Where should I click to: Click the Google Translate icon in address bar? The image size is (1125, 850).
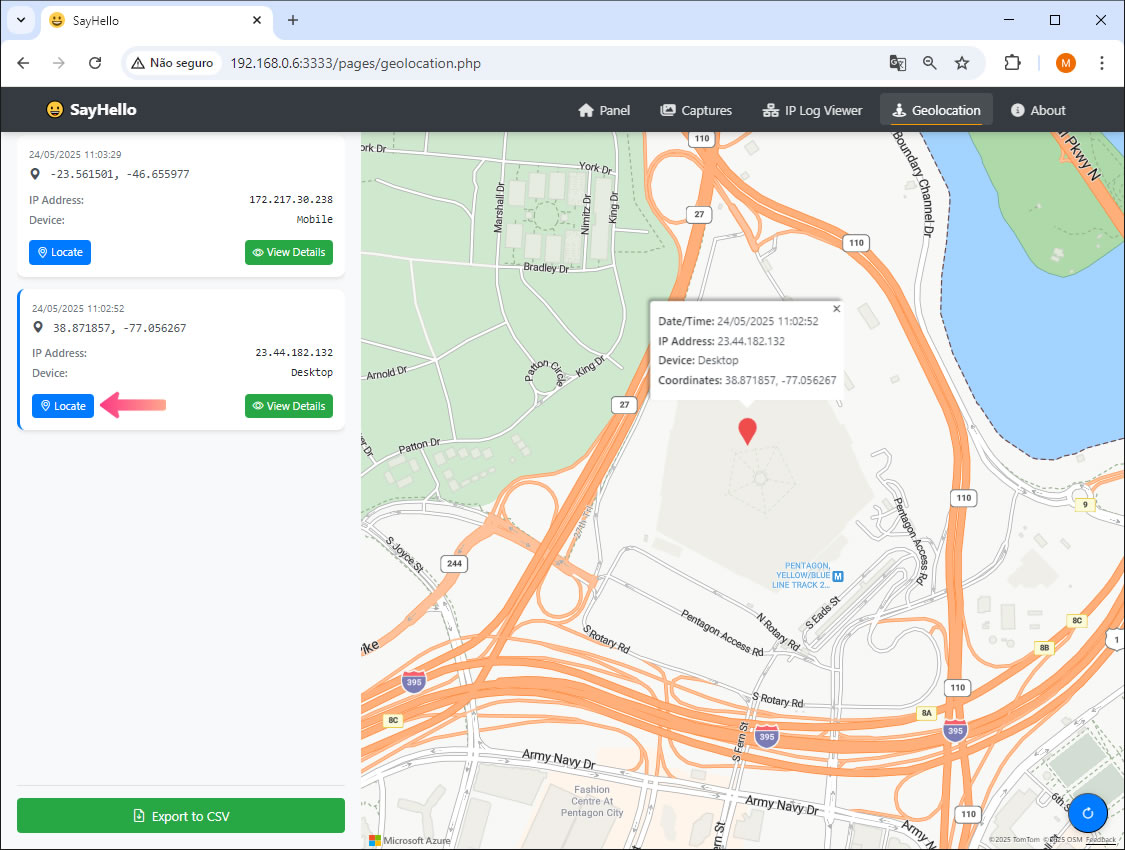click(x=898, y=63)
